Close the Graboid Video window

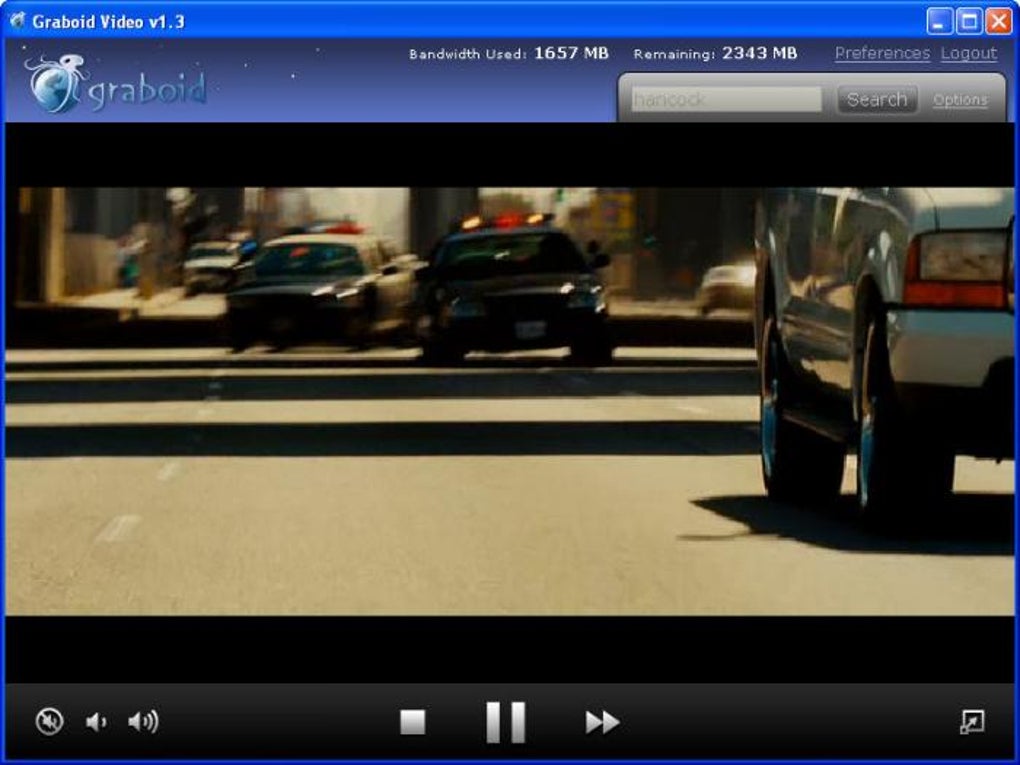[999, 21]
